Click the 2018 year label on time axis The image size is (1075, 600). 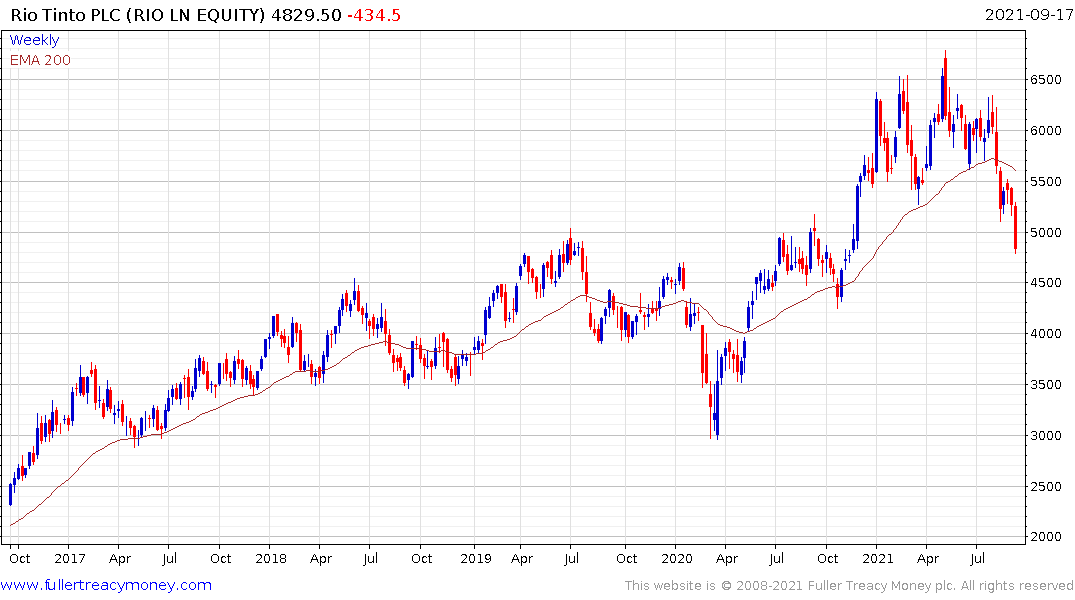271,558
